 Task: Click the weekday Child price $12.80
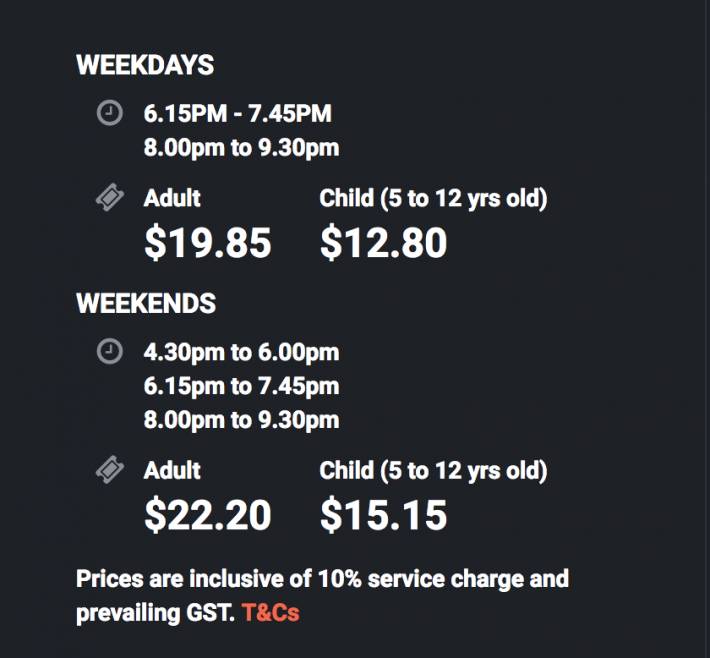[x=383, y=242]
